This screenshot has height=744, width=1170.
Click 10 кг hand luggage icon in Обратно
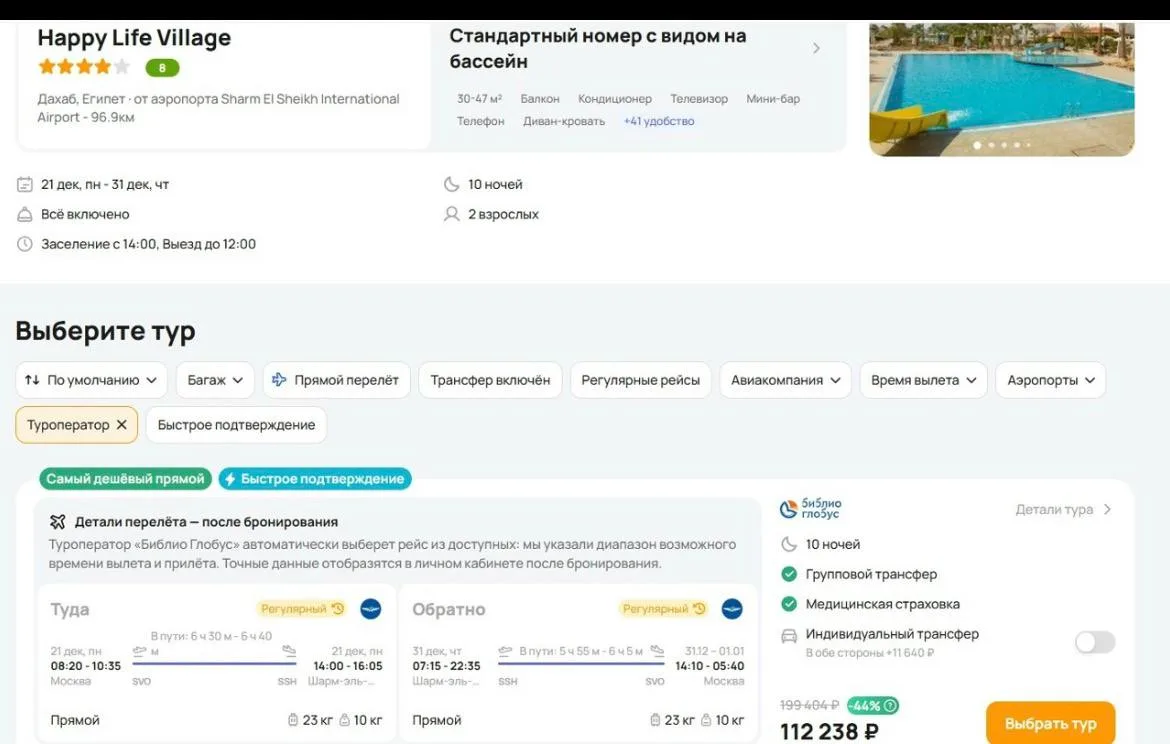click(707, 720)
